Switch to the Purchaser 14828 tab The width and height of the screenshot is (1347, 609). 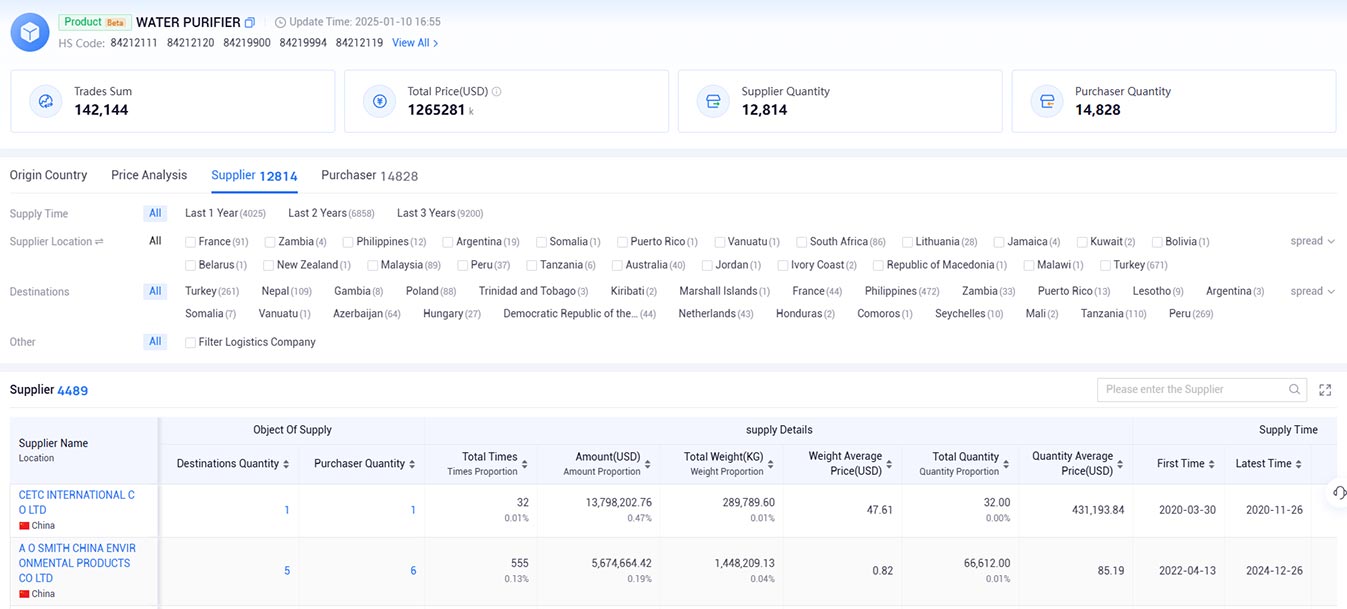pyautogui.click(x=370, y=176)
